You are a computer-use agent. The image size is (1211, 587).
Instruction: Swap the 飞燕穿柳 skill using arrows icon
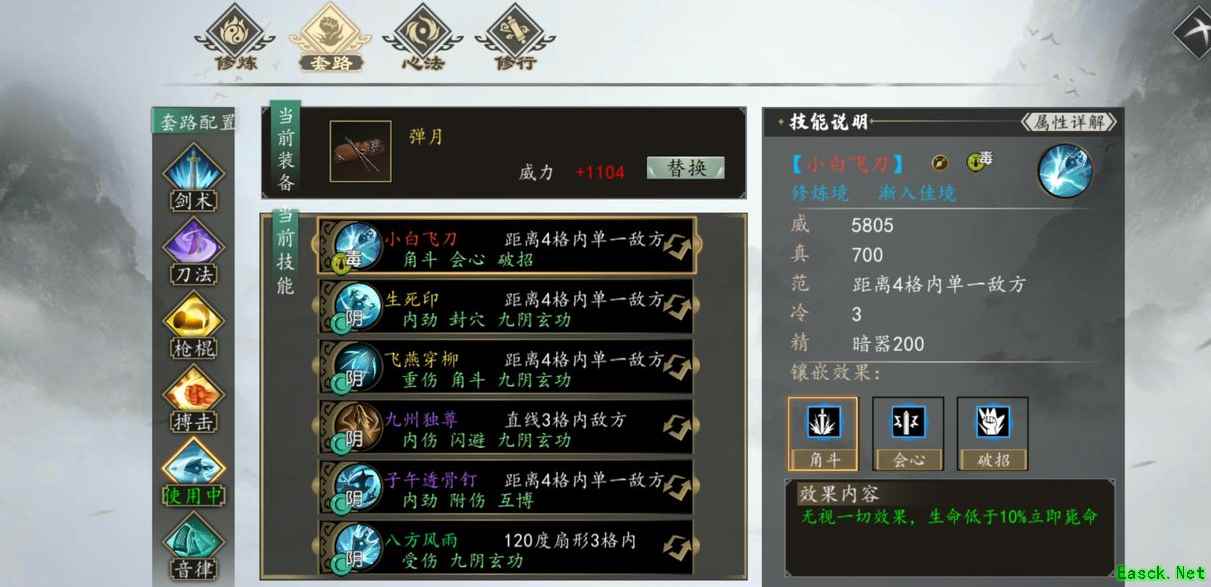tap(678, 368)
